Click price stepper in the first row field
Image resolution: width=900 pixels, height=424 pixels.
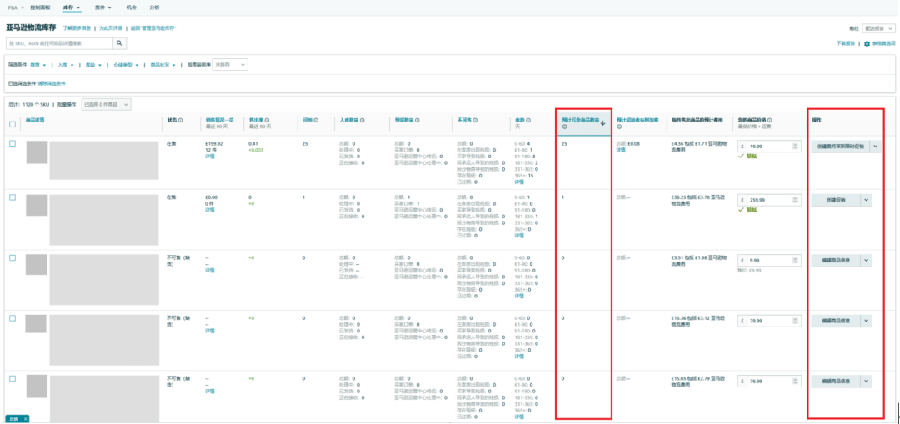pos(794,146)
